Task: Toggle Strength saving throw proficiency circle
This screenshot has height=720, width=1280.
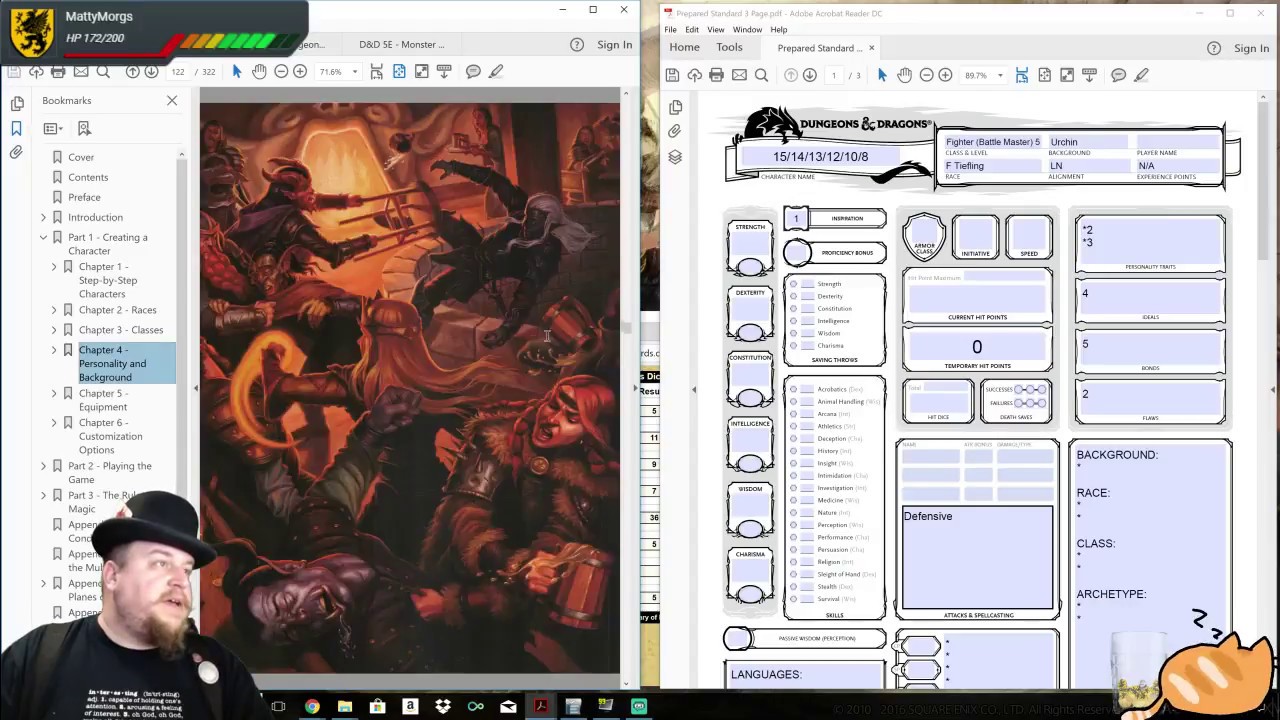Action: tap(794, 284)
